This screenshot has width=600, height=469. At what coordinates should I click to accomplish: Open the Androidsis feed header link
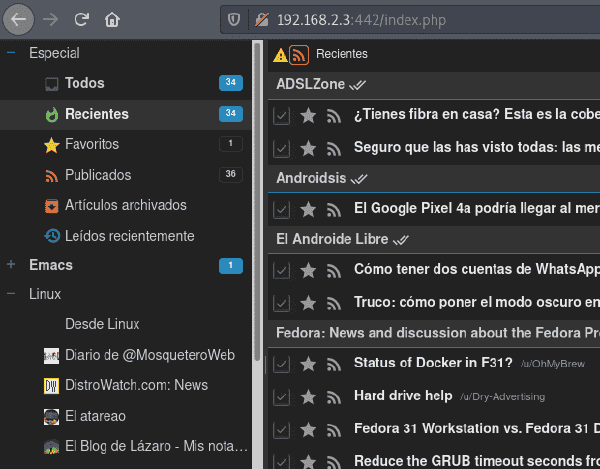coord(311,178)
